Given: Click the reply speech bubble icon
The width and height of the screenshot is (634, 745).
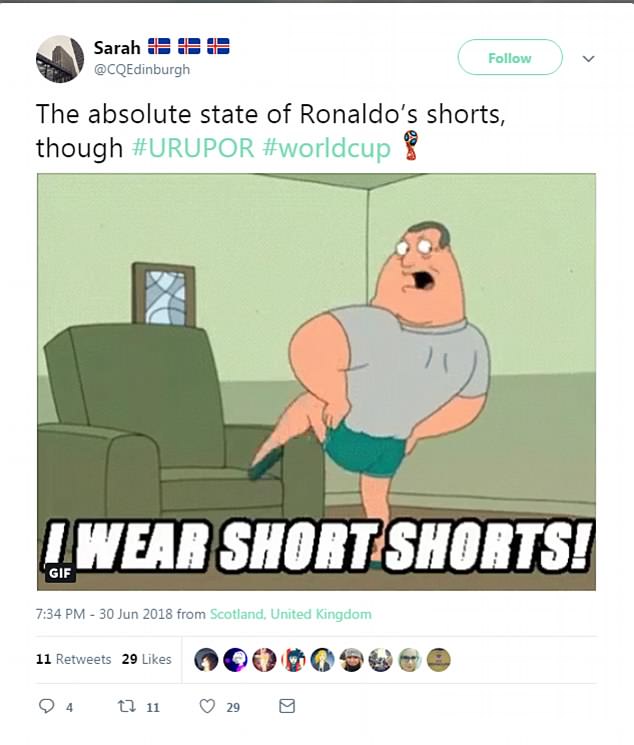Looking at the screenshot, I should pyautogui.click(x=46, y=706).
